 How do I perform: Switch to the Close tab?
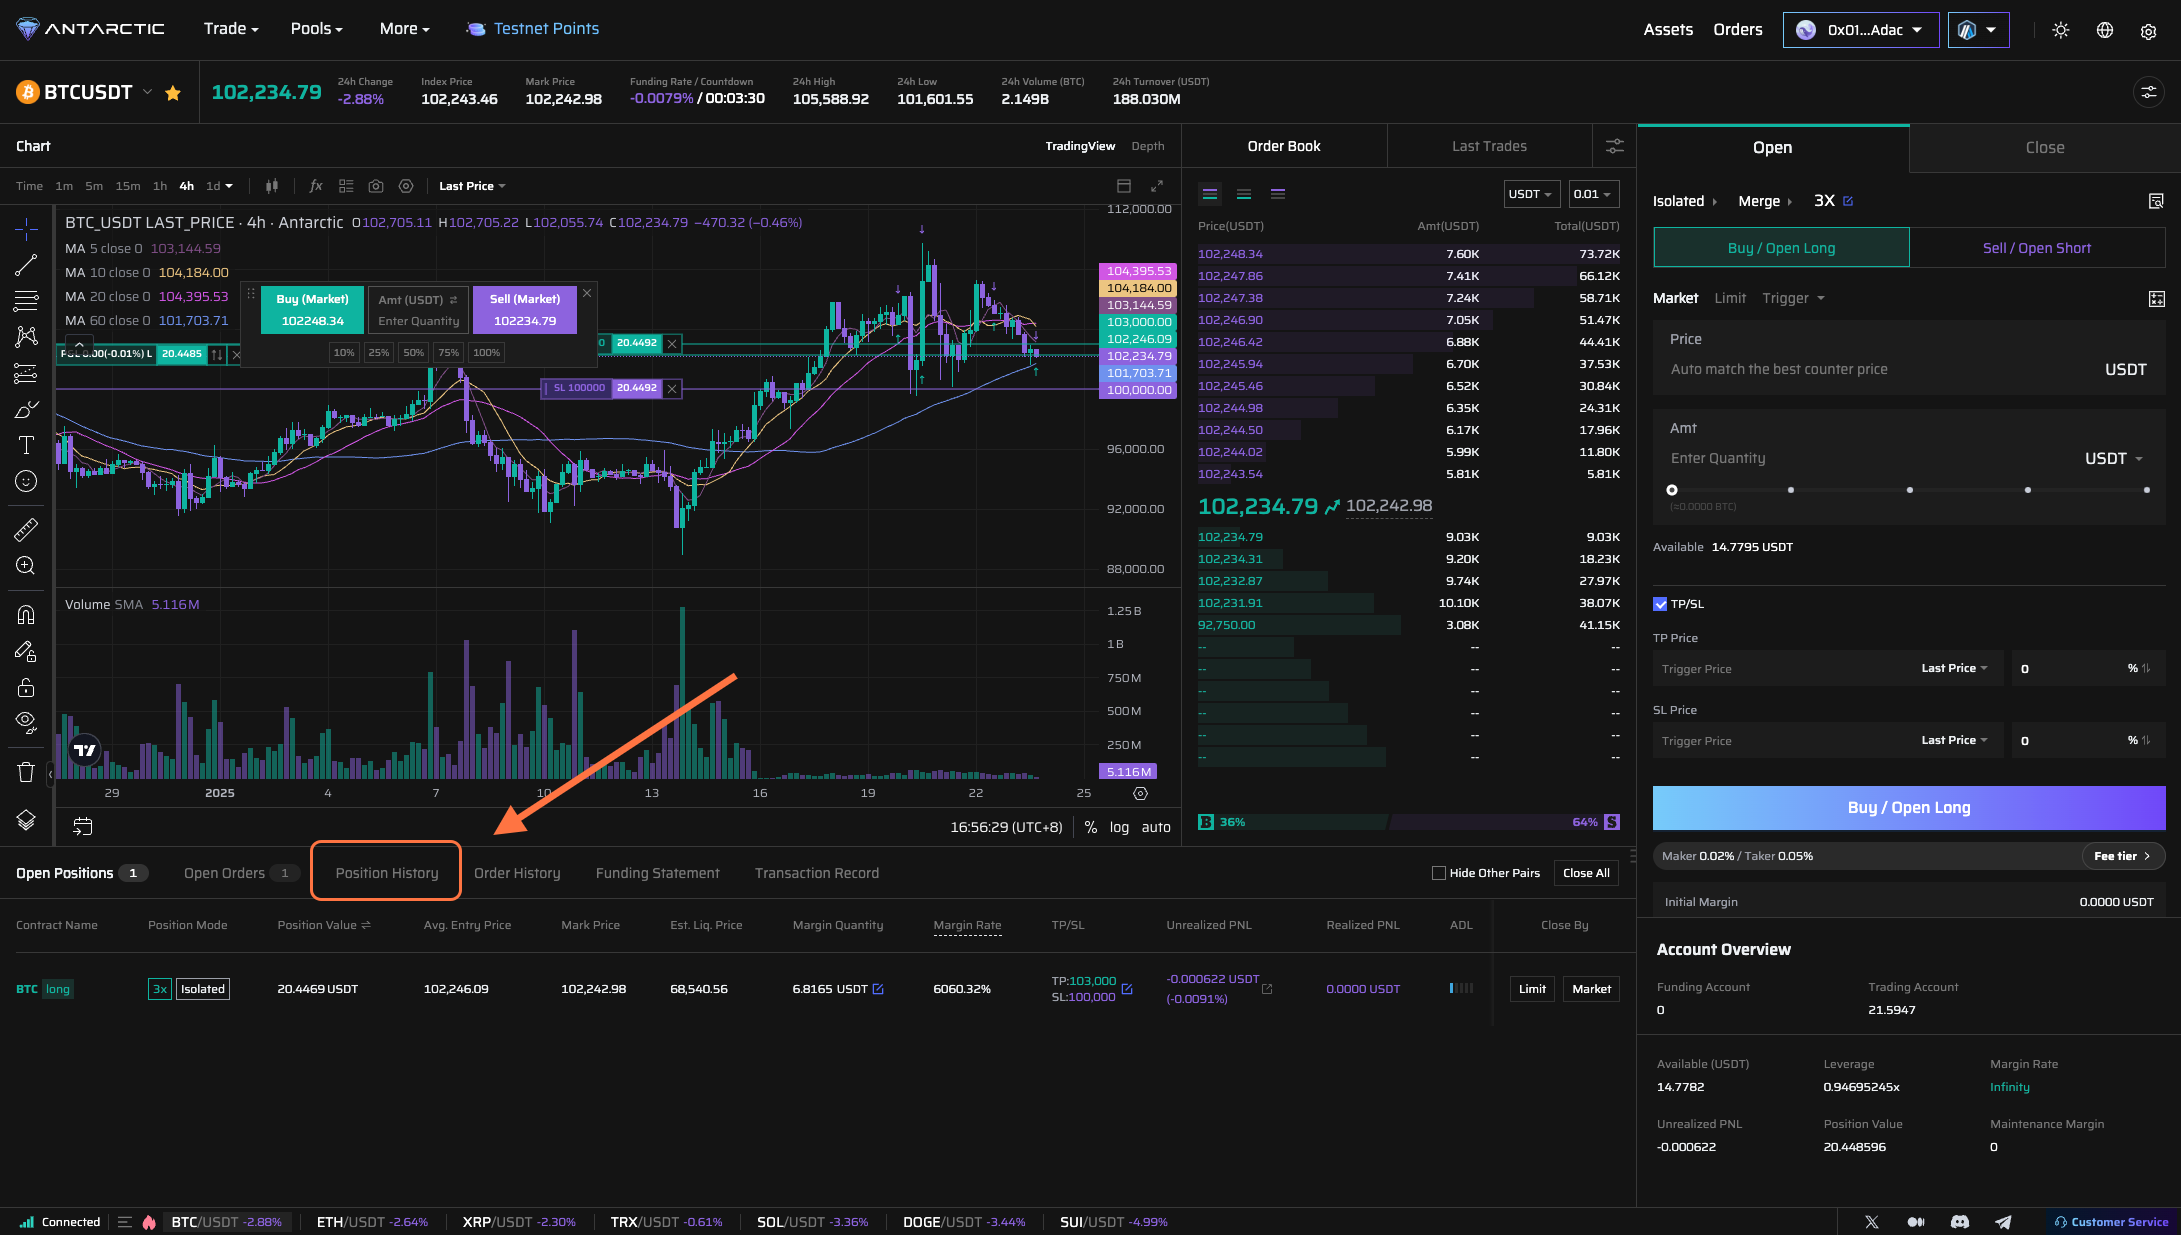pyautogui.click(x=2045, y=147)
